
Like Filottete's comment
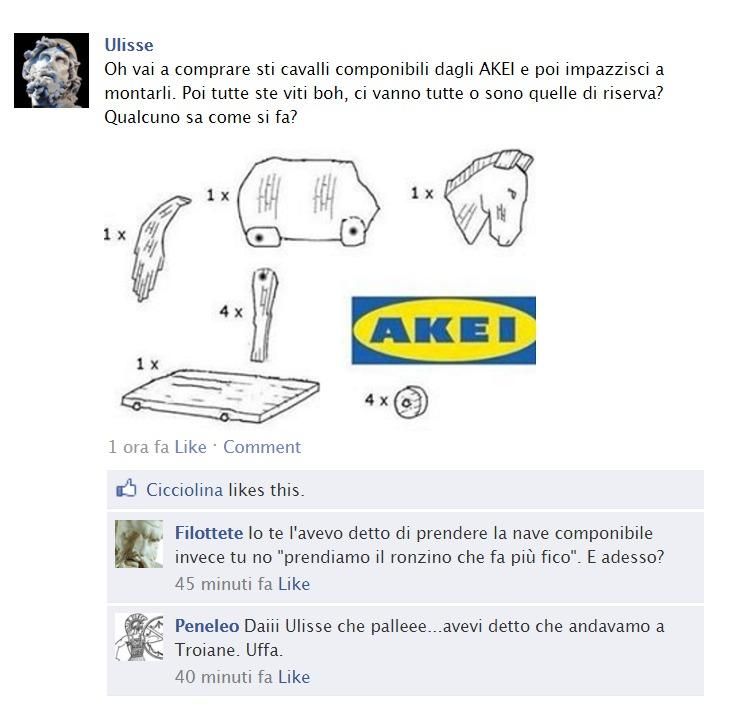point(294,584)
